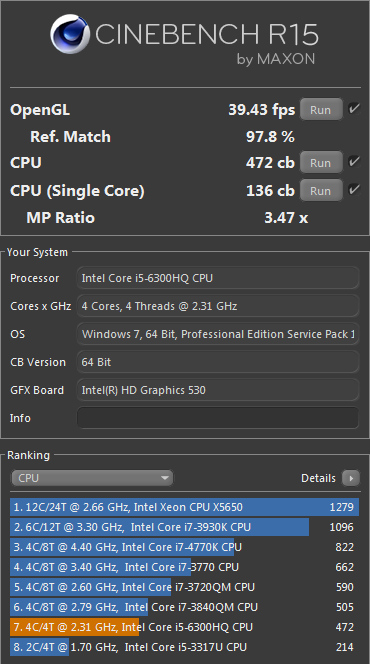Click the Details label in Ranking
The image size is (370, 664).
click(x=318, y=479)
